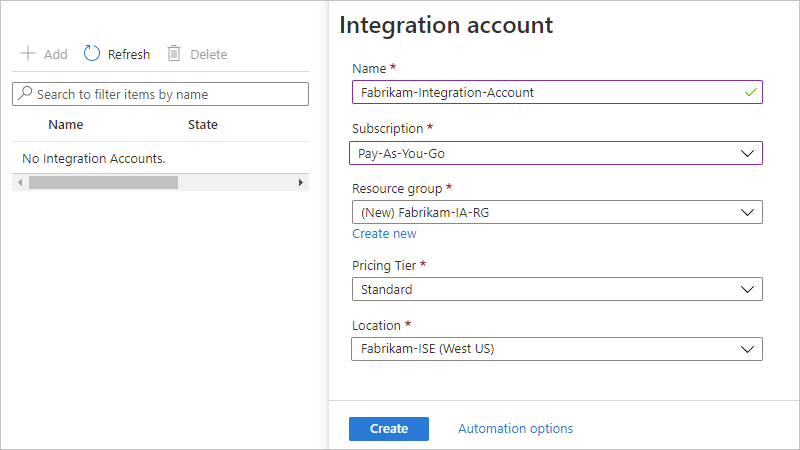Click left arrow of horizontal scrollbar
This screenshot has height=450, width=800.
click(x=20, y=183)
